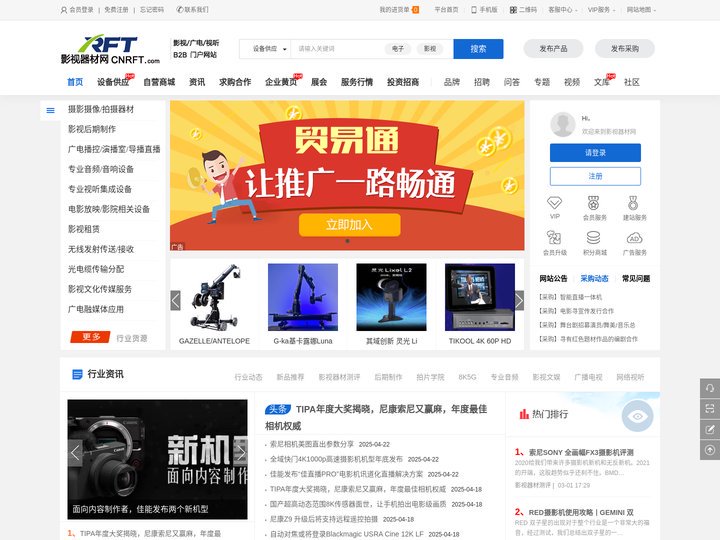The image size is (720, 540).
Task: Switch to 常见问题 tab
Action: [x=636, y=278]
